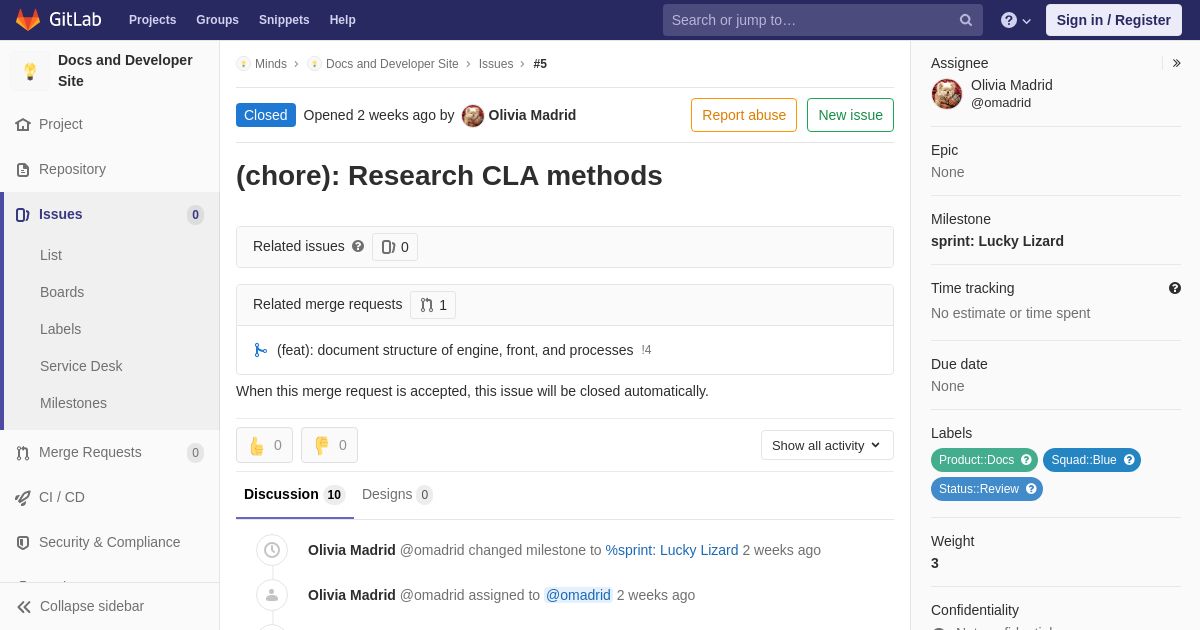Click the Security & Compliance shield icon

23,543
